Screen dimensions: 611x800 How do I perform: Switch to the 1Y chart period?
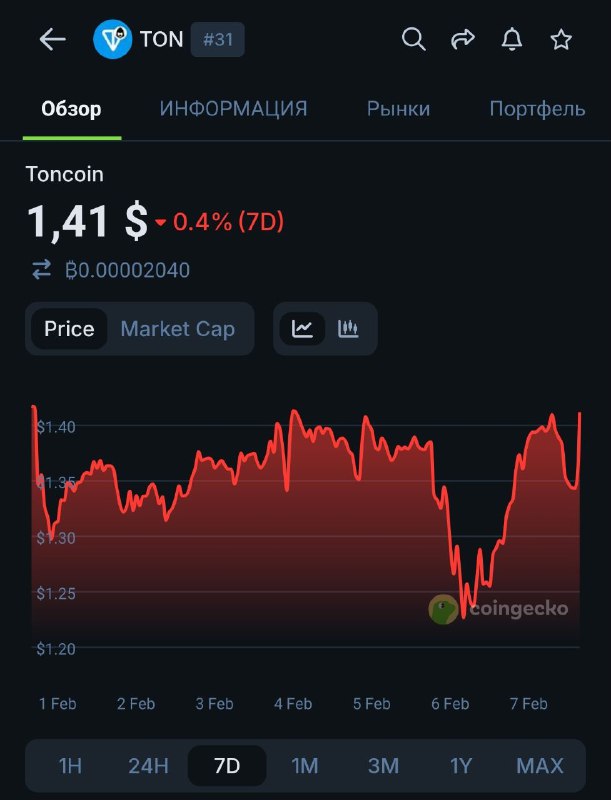tap(461, 765)
